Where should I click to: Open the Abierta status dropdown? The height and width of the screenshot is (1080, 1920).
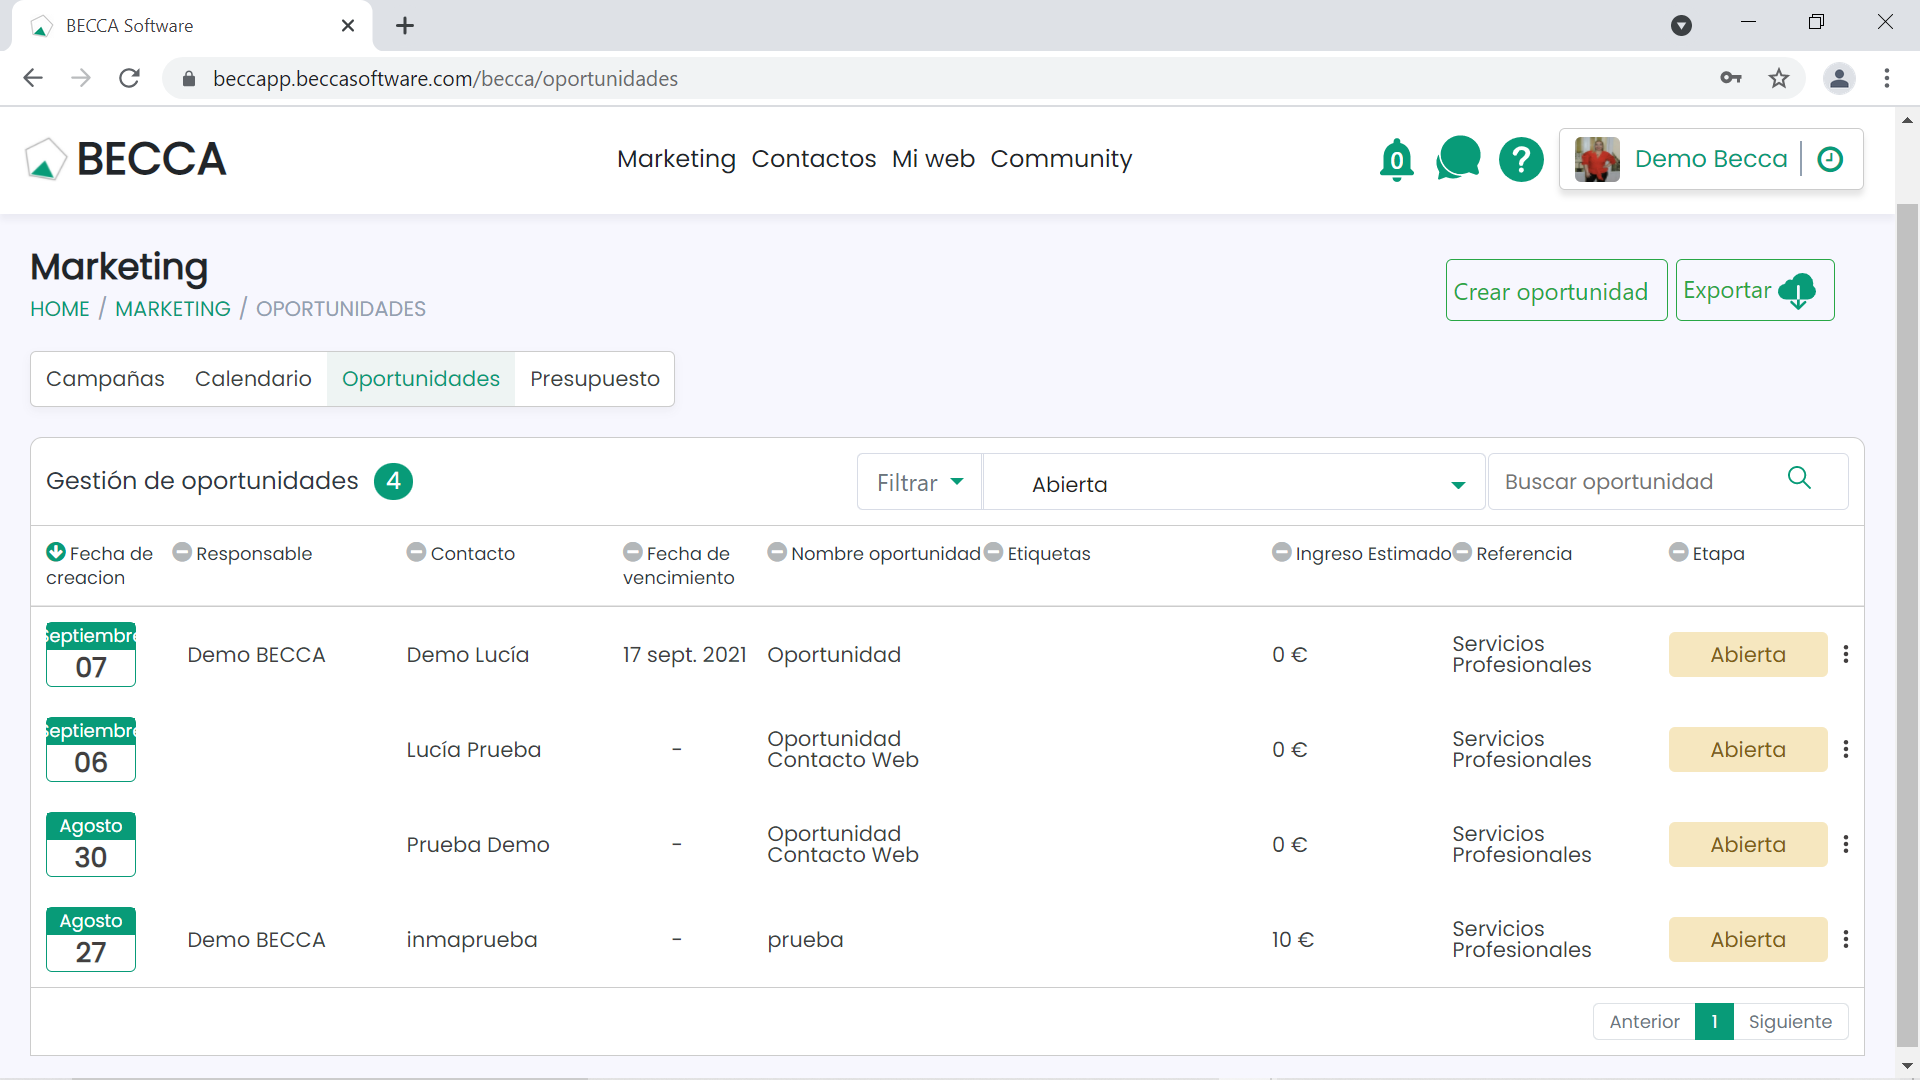(x=1235, y=484)
